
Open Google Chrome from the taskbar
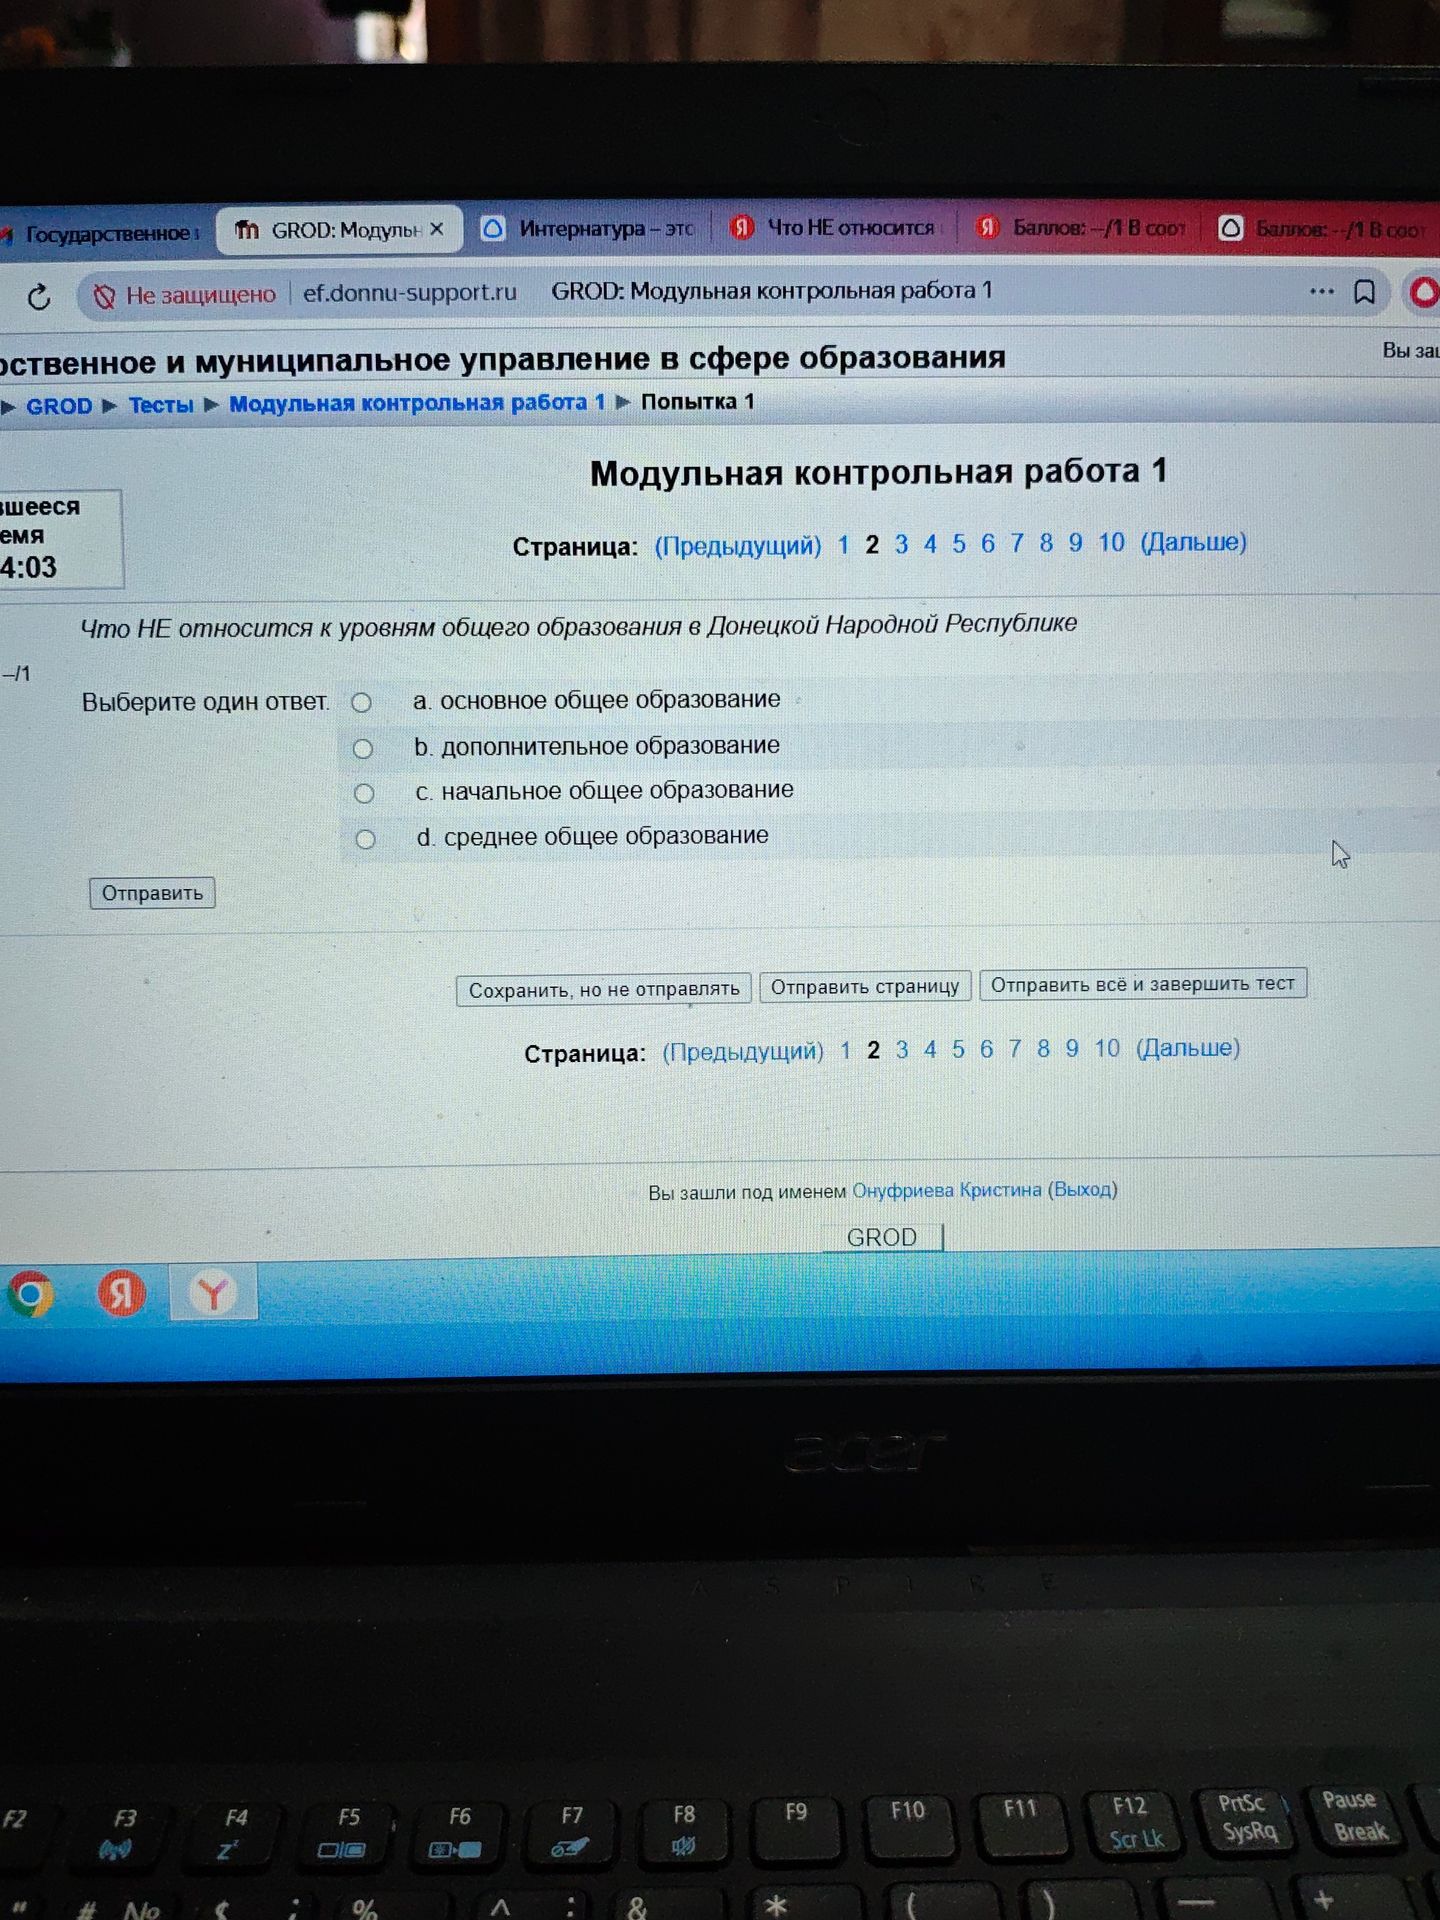tap(31, 1295)
